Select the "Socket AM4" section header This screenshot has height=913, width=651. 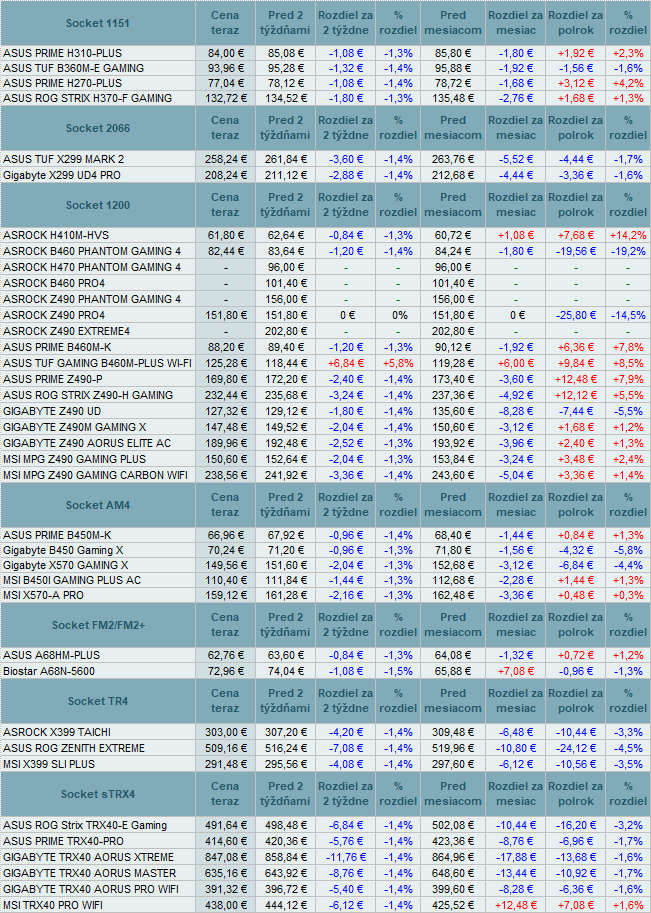point(97,505)
